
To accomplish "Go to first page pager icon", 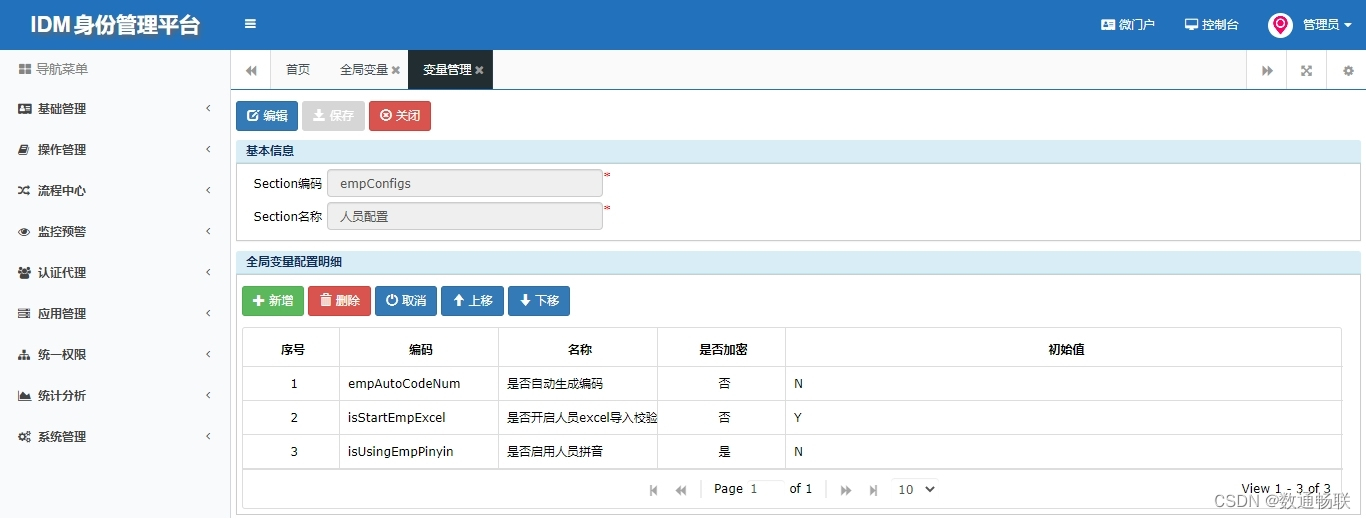I will [x=654, y=490].
